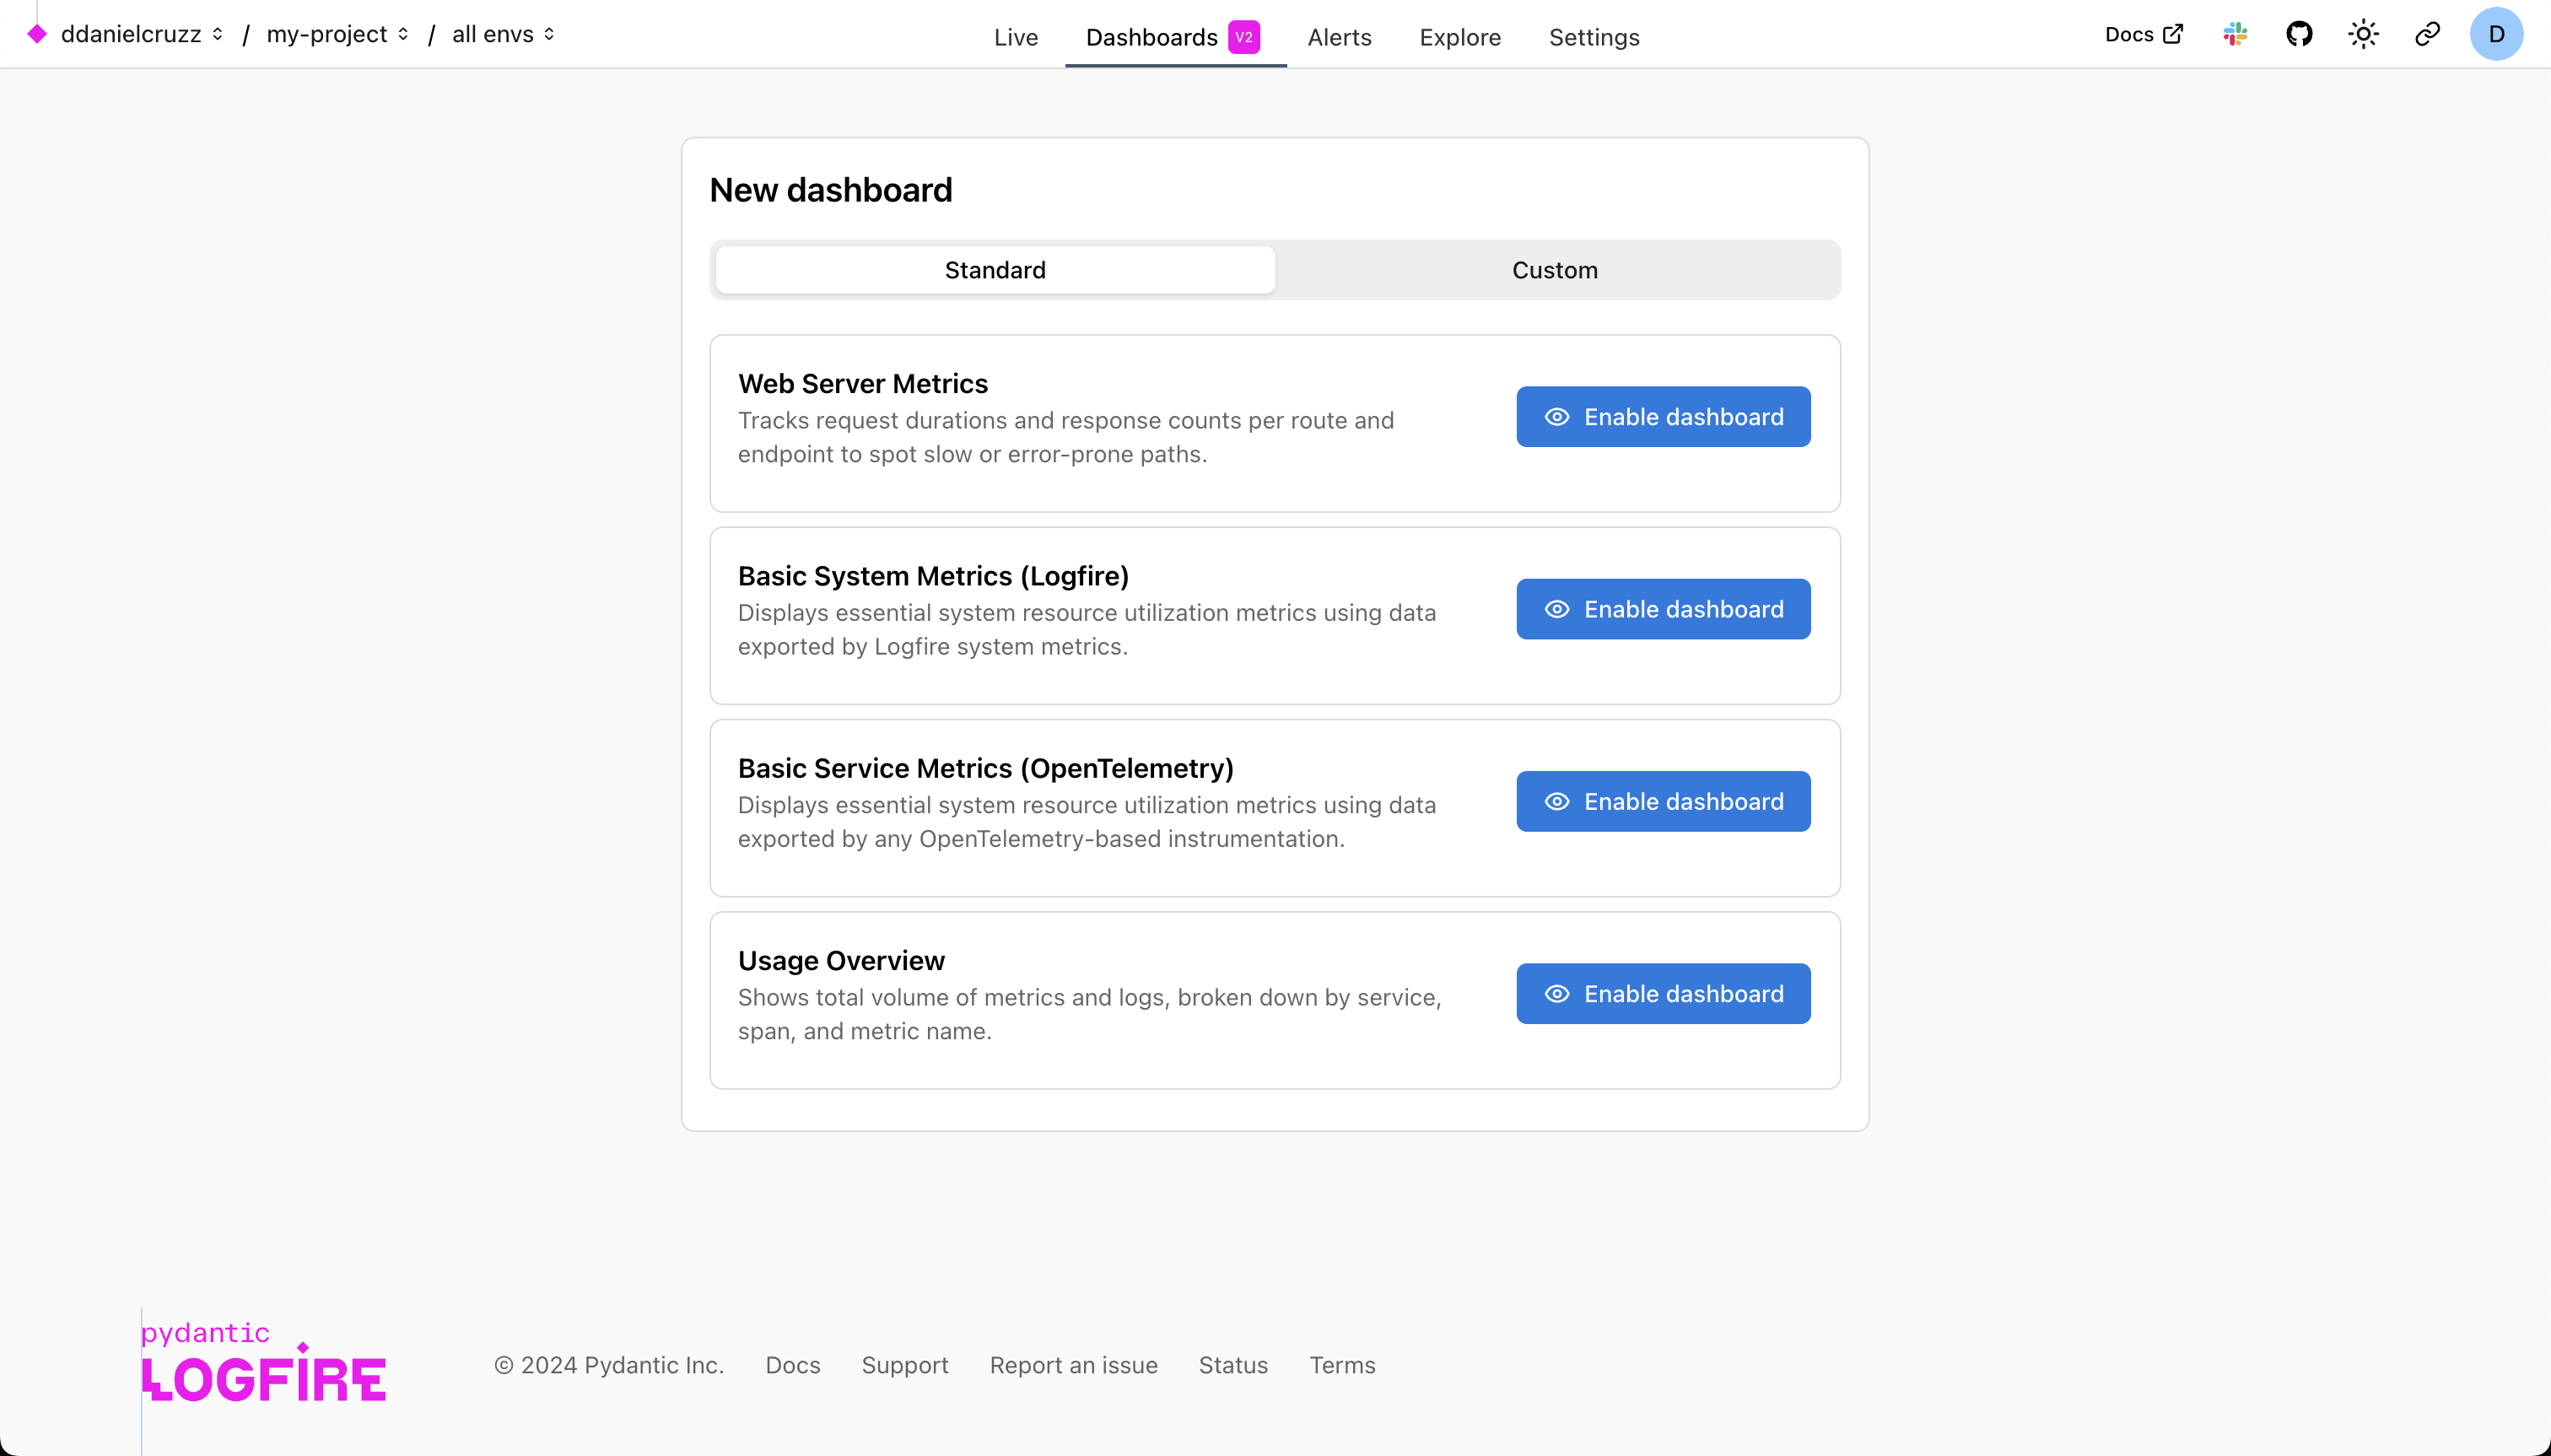2551x1456 pixels.
Task: Open the Slack community icon
Action: 2235,34
